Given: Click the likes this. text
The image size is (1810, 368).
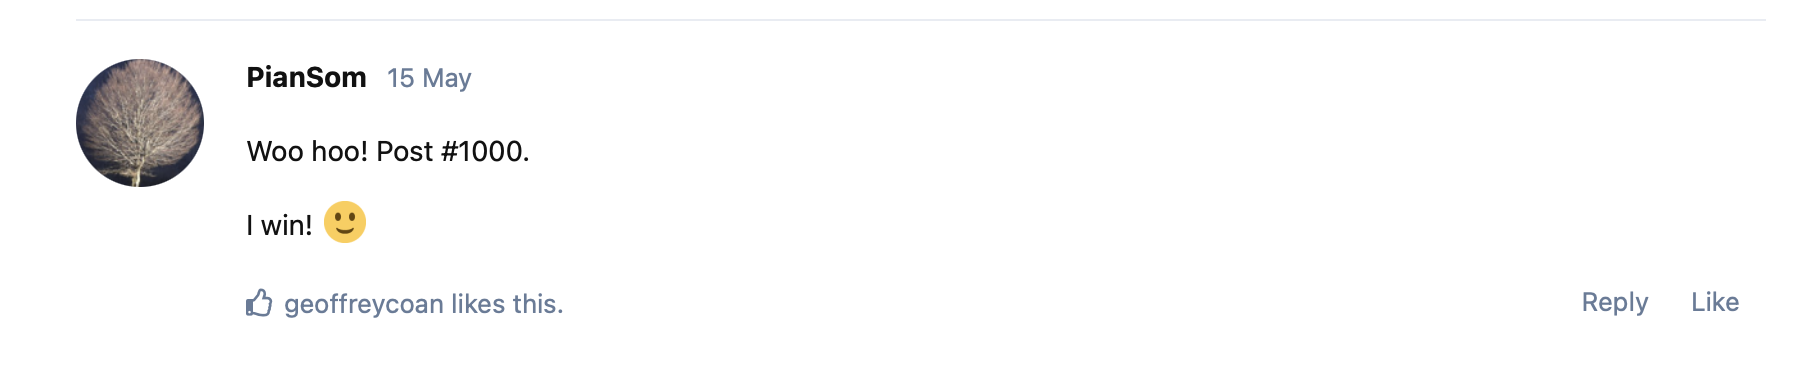Looking at the screenshot, I should point(507,304).
